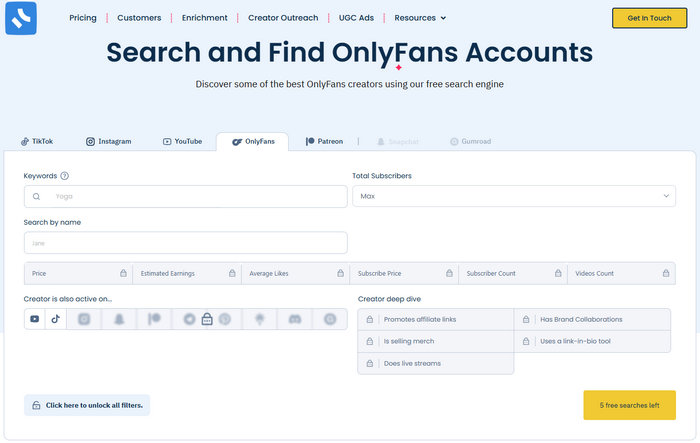Open the Creator Outreach nav link

pyautogui.click(x=283, y=18)
